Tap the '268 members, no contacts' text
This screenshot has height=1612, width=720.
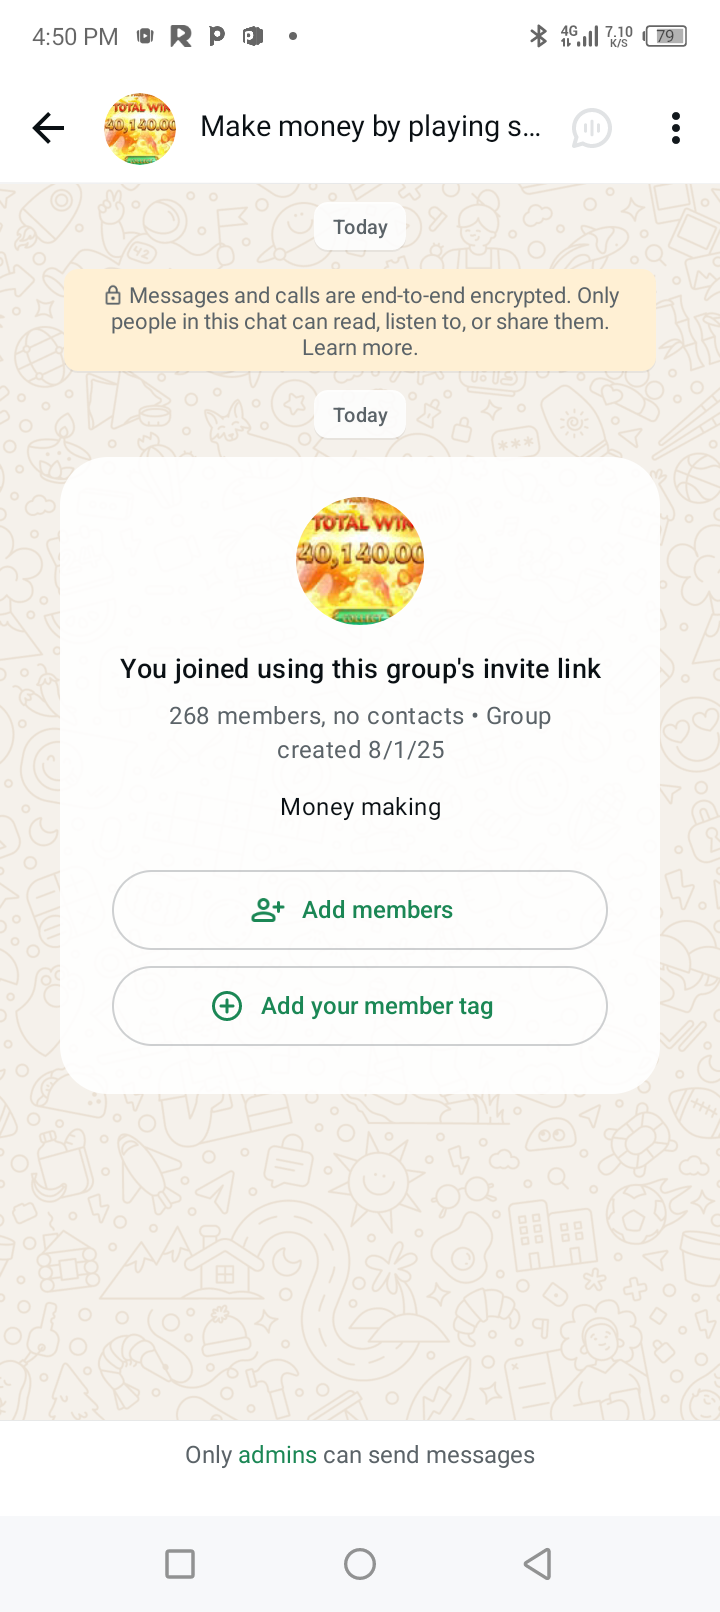pyautogui.click(x=316, y=716)
